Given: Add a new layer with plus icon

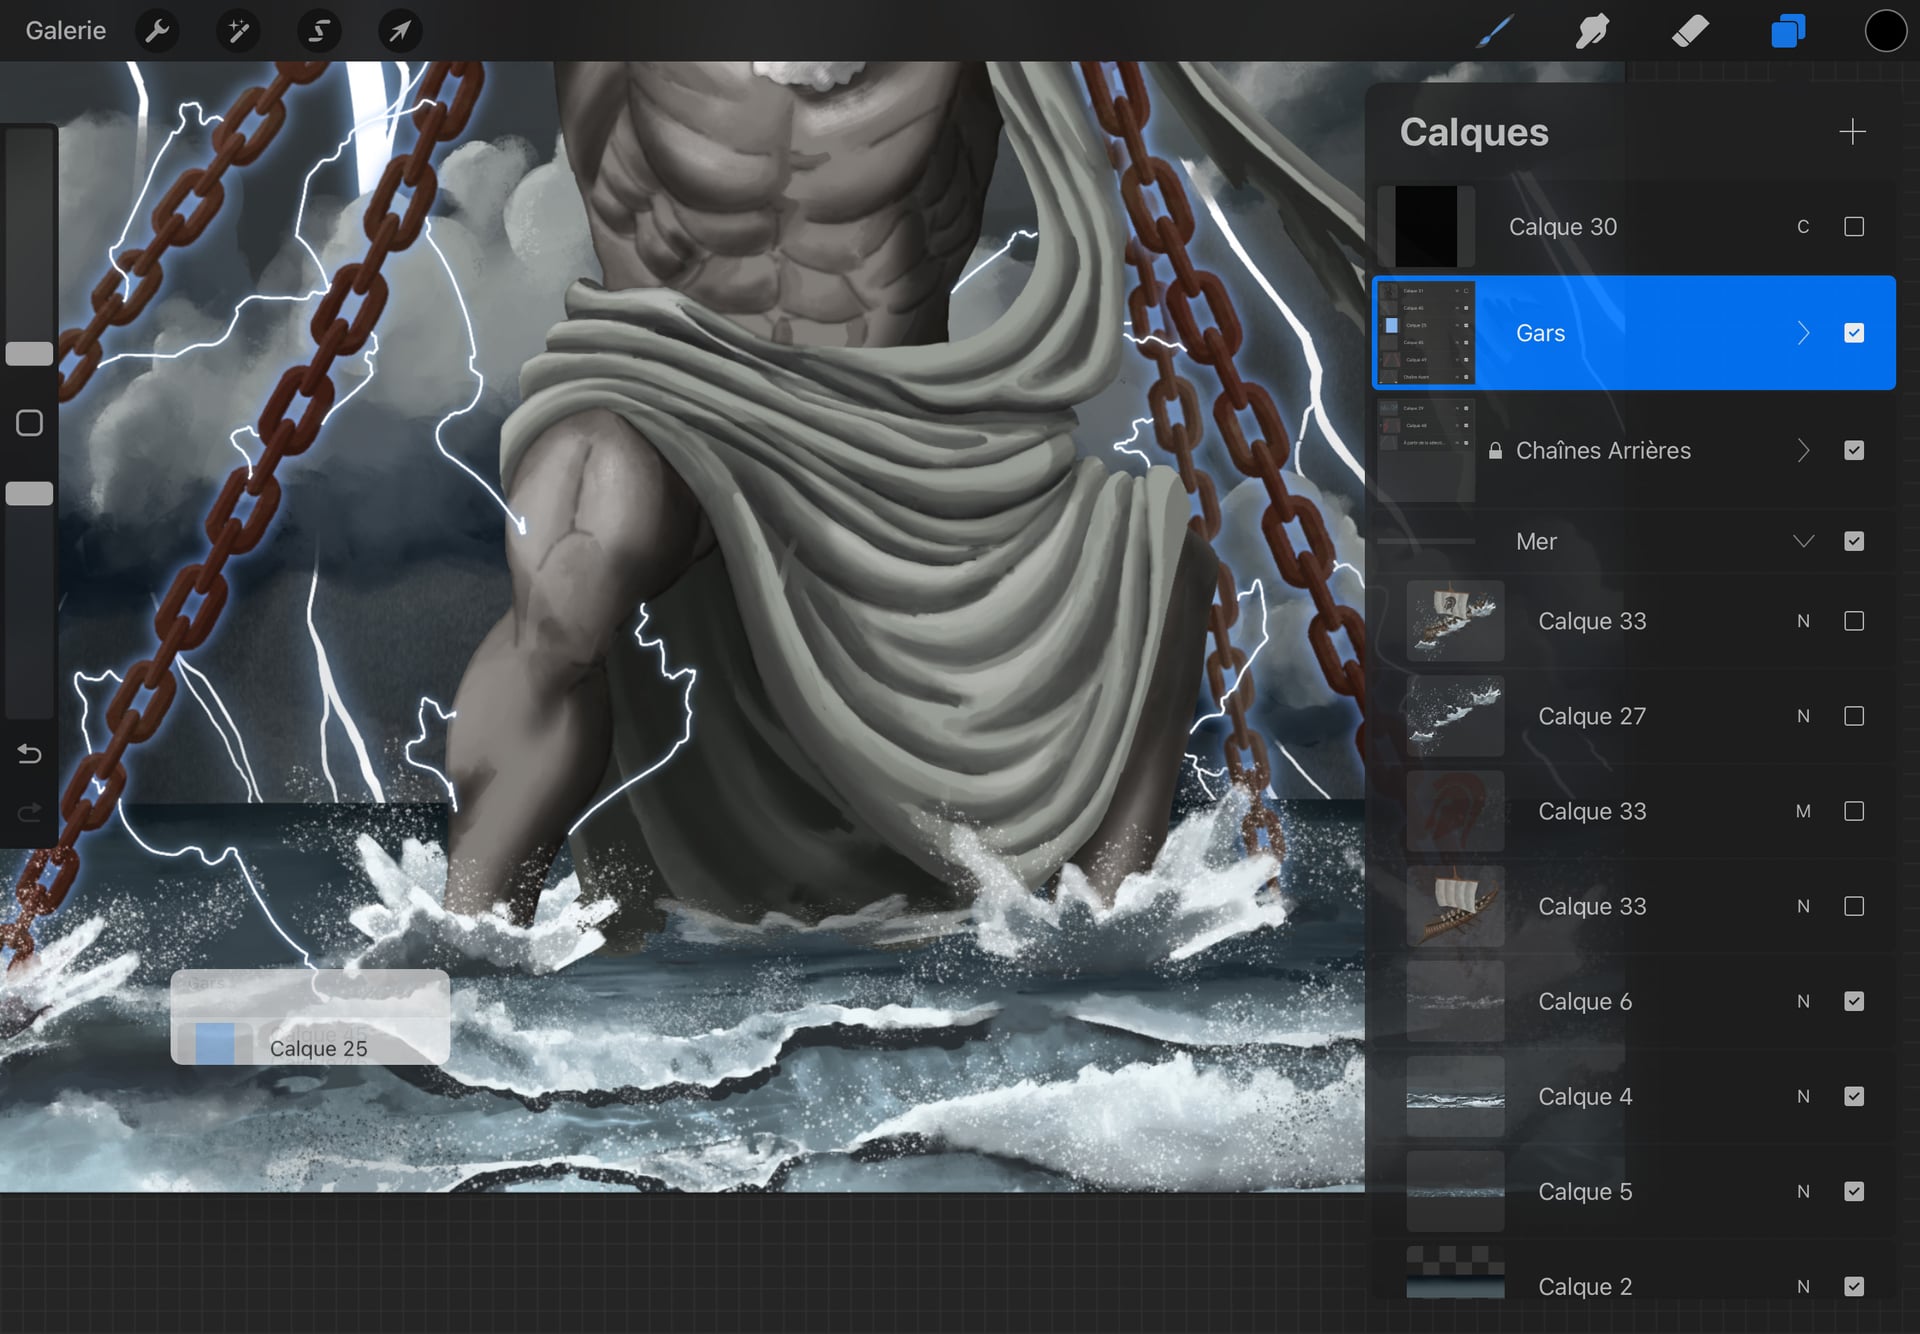Looking at the screenshot, I should click(x=1852, y=132).
